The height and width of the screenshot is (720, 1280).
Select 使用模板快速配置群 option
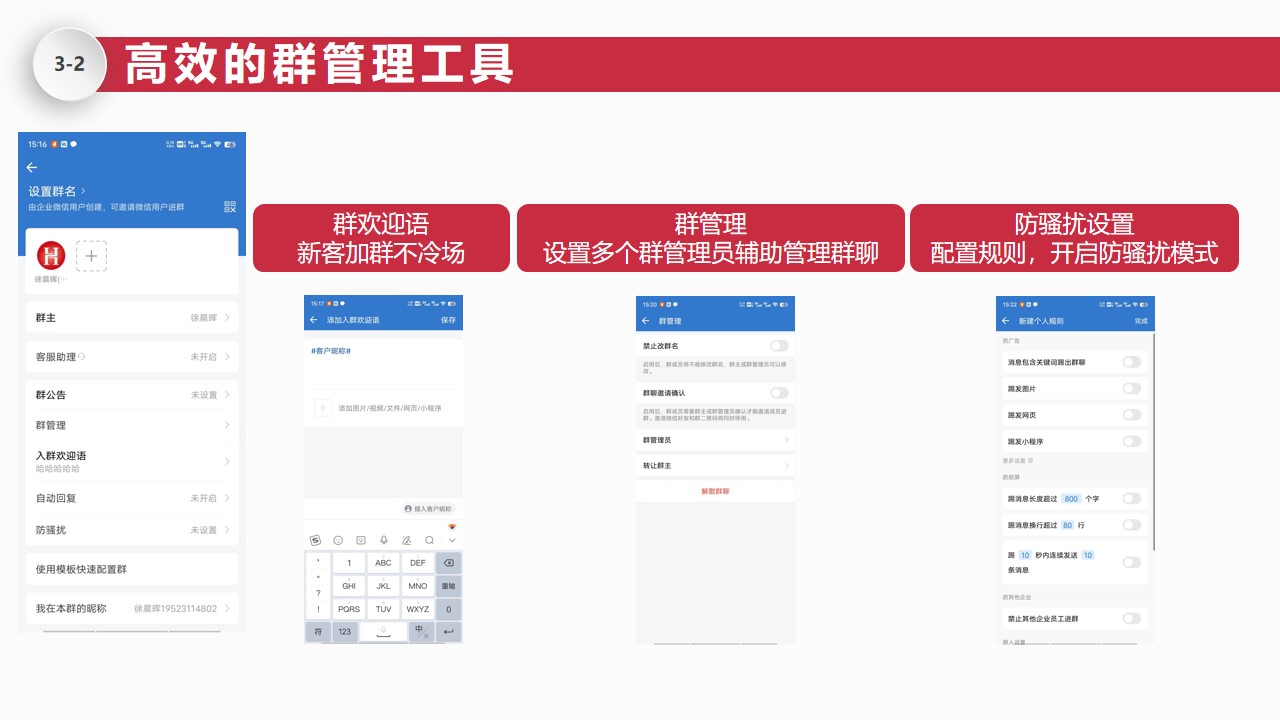click(132, 569)
